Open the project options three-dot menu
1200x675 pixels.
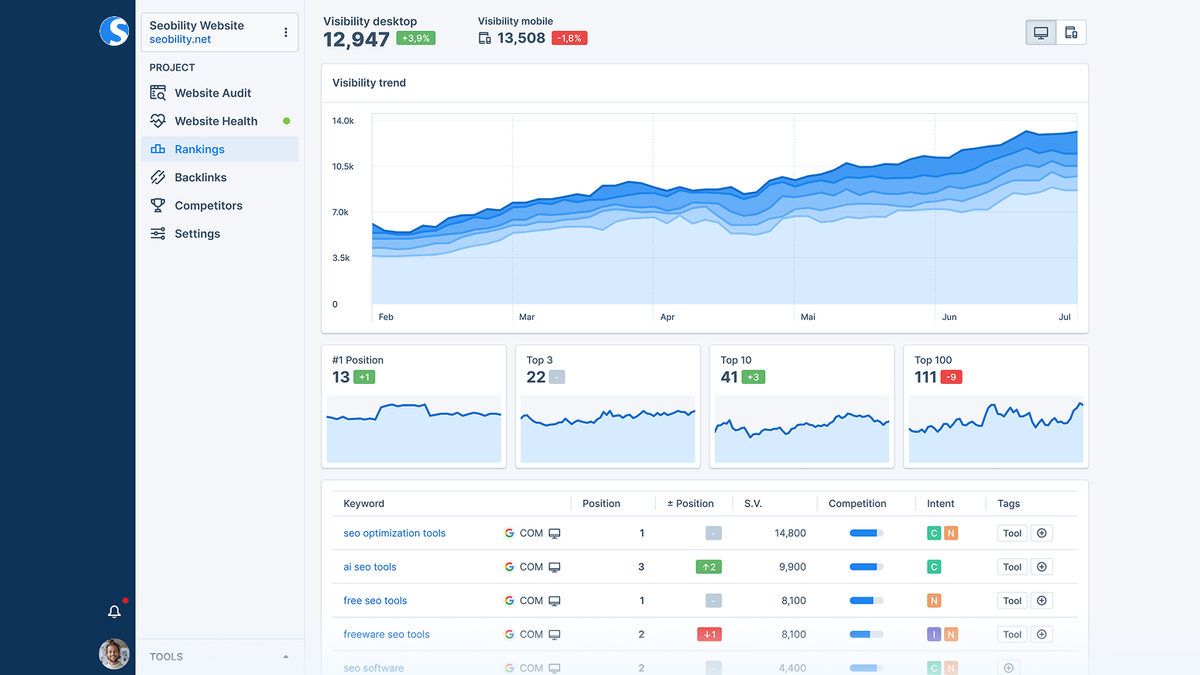tap(286, 32)
